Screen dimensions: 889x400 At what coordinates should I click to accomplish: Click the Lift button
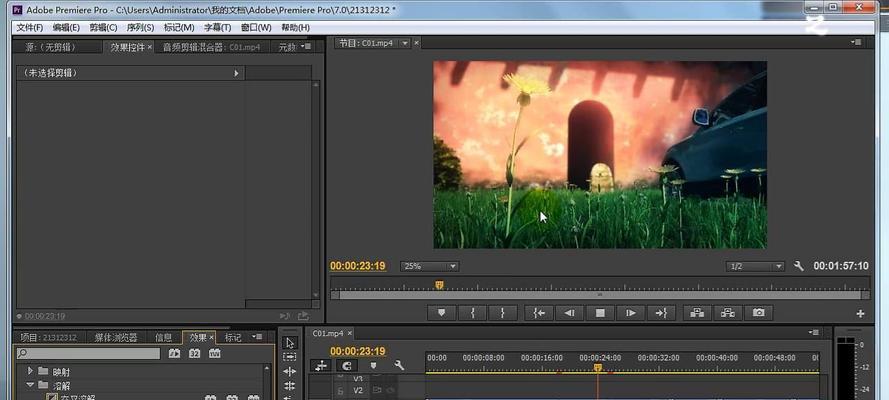(x=697, y=313)
